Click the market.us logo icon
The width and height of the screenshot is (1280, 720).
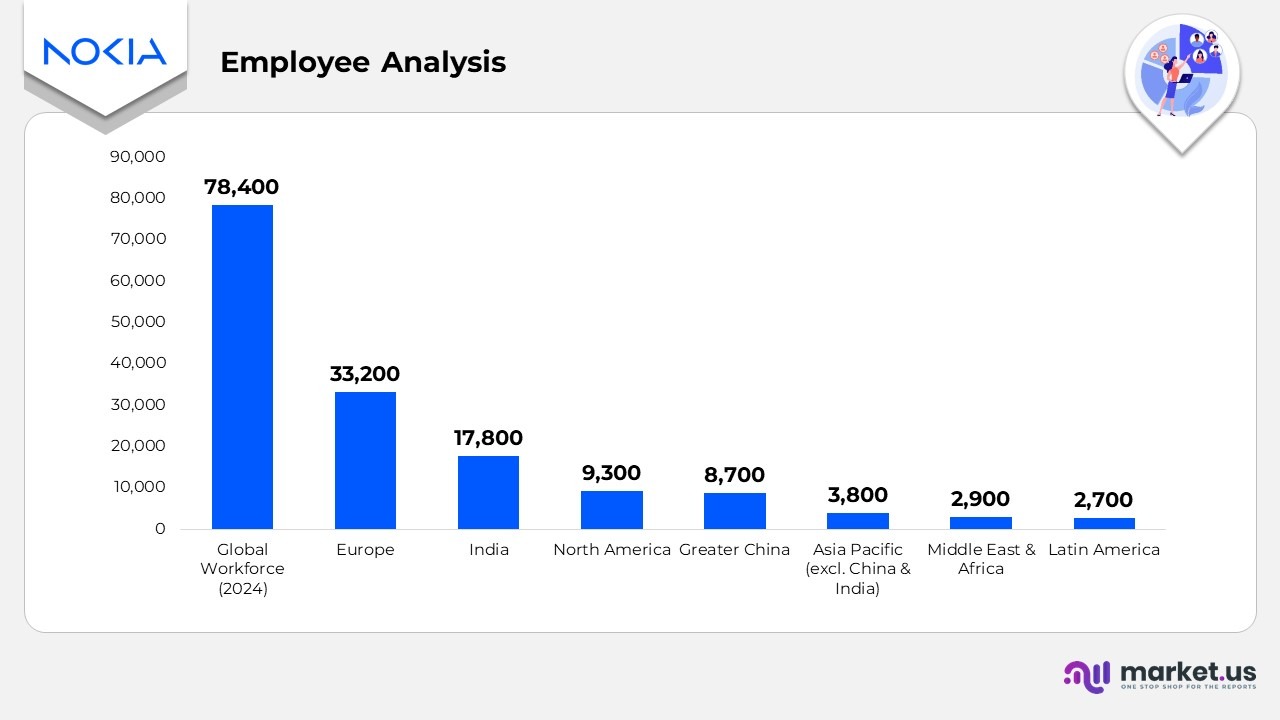click(x=1087, y=676)
